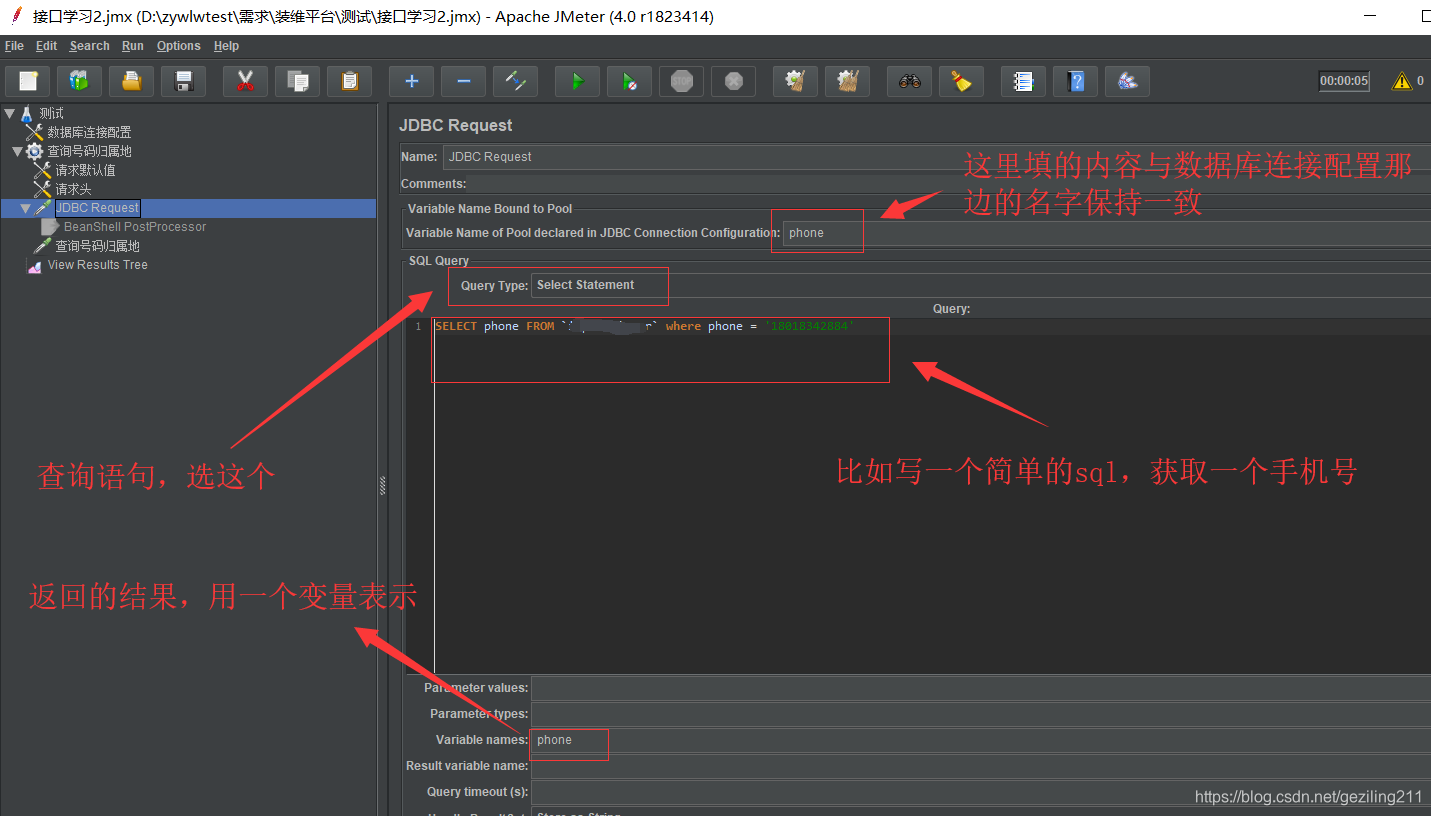Image resolution: width=1431 pixels, height=816 pixels.
Task: Click the Name field containing JDBC Request
Action: pos(936,157)
